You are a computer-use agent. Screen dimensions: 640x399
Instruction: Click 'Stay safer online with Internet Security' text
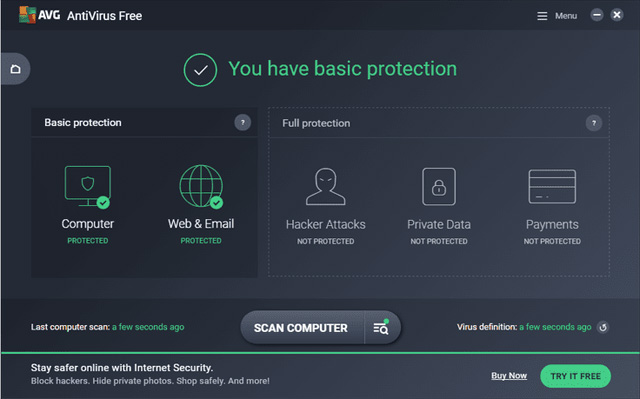coord(122,368)
